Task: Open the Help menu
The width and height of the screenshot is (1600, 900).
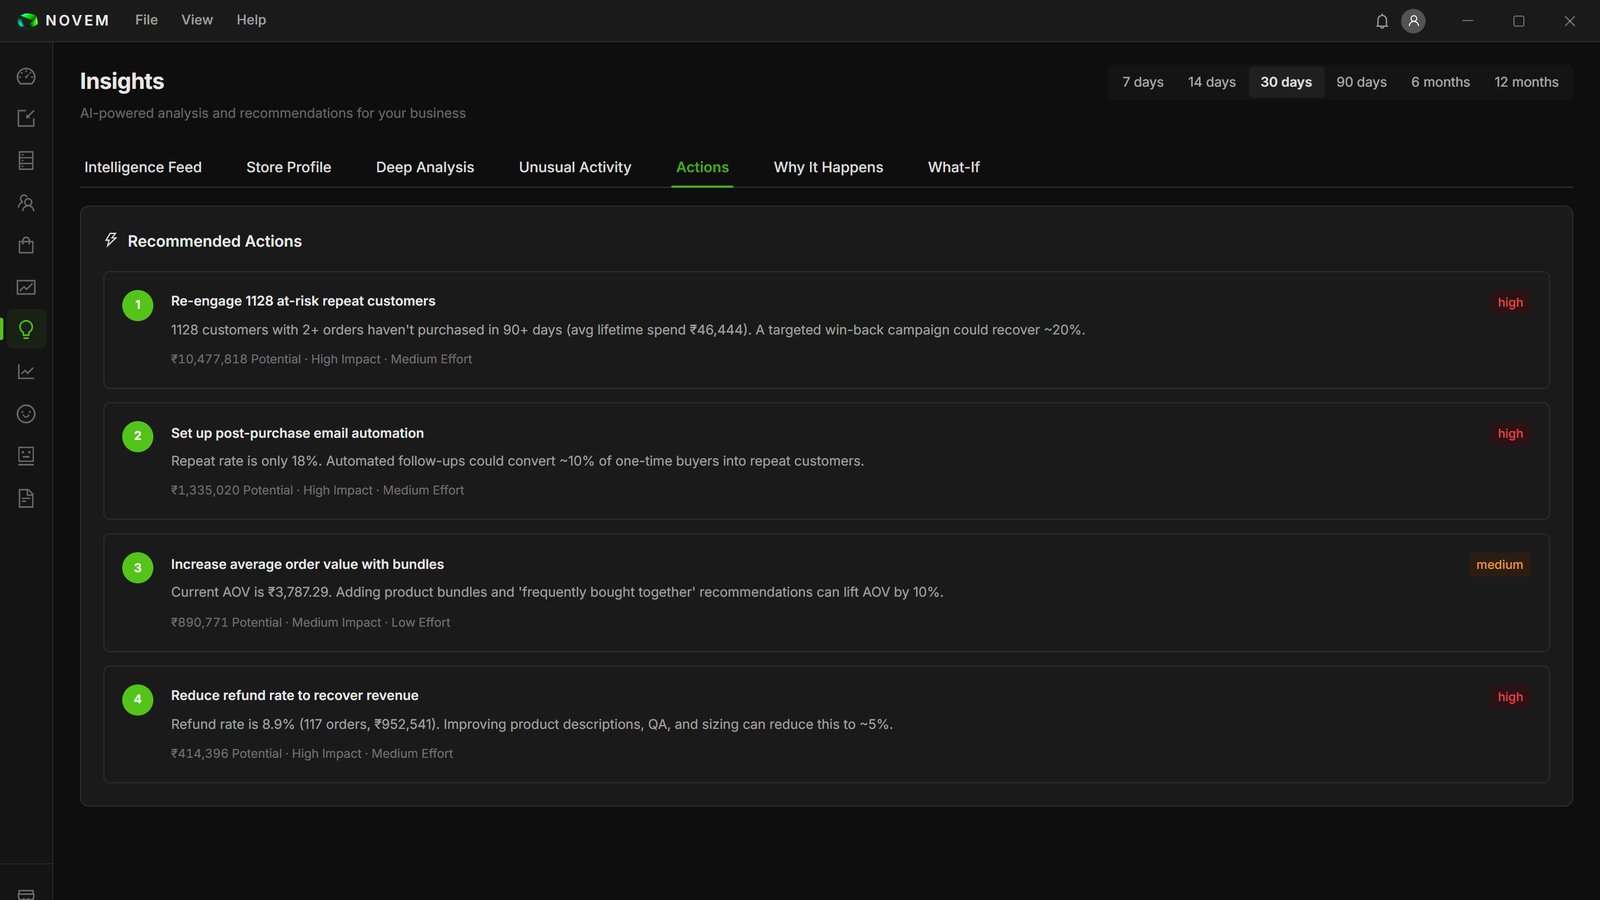Action: 251,20
